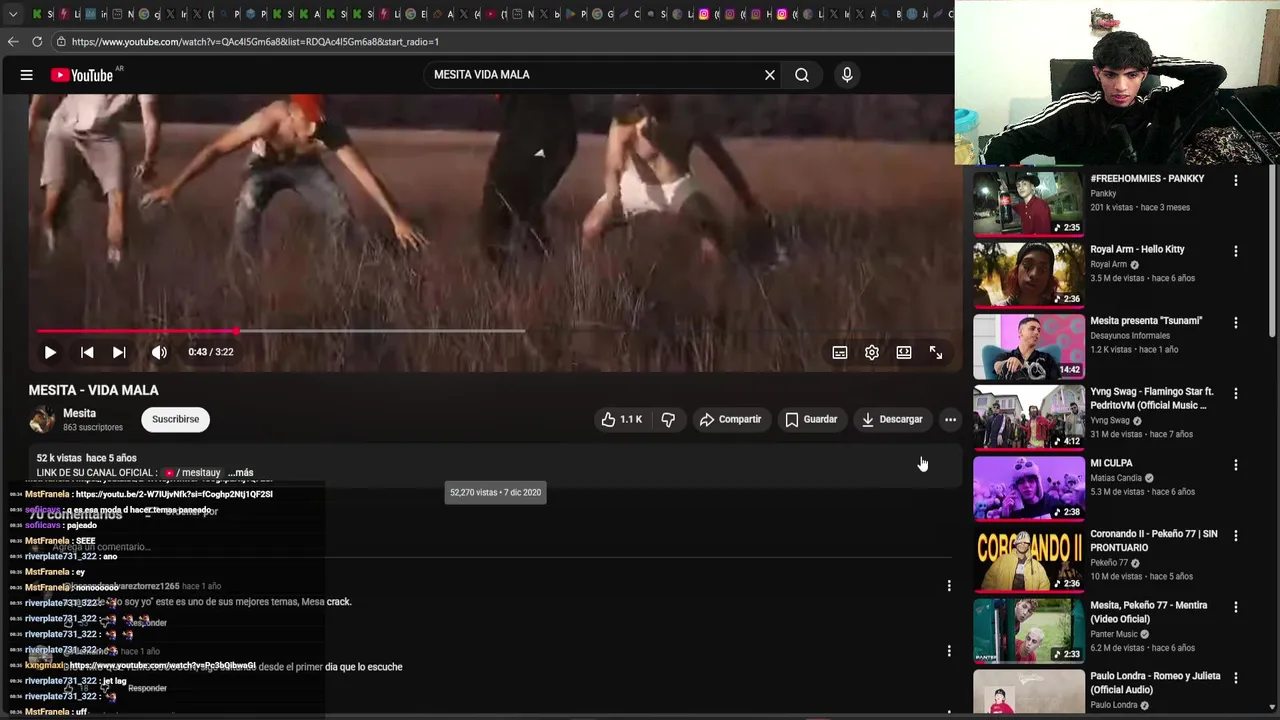Open the YouTube hamburger guide menu
The height and width of the screenshot is (720, 1280).
pos(27,75)
